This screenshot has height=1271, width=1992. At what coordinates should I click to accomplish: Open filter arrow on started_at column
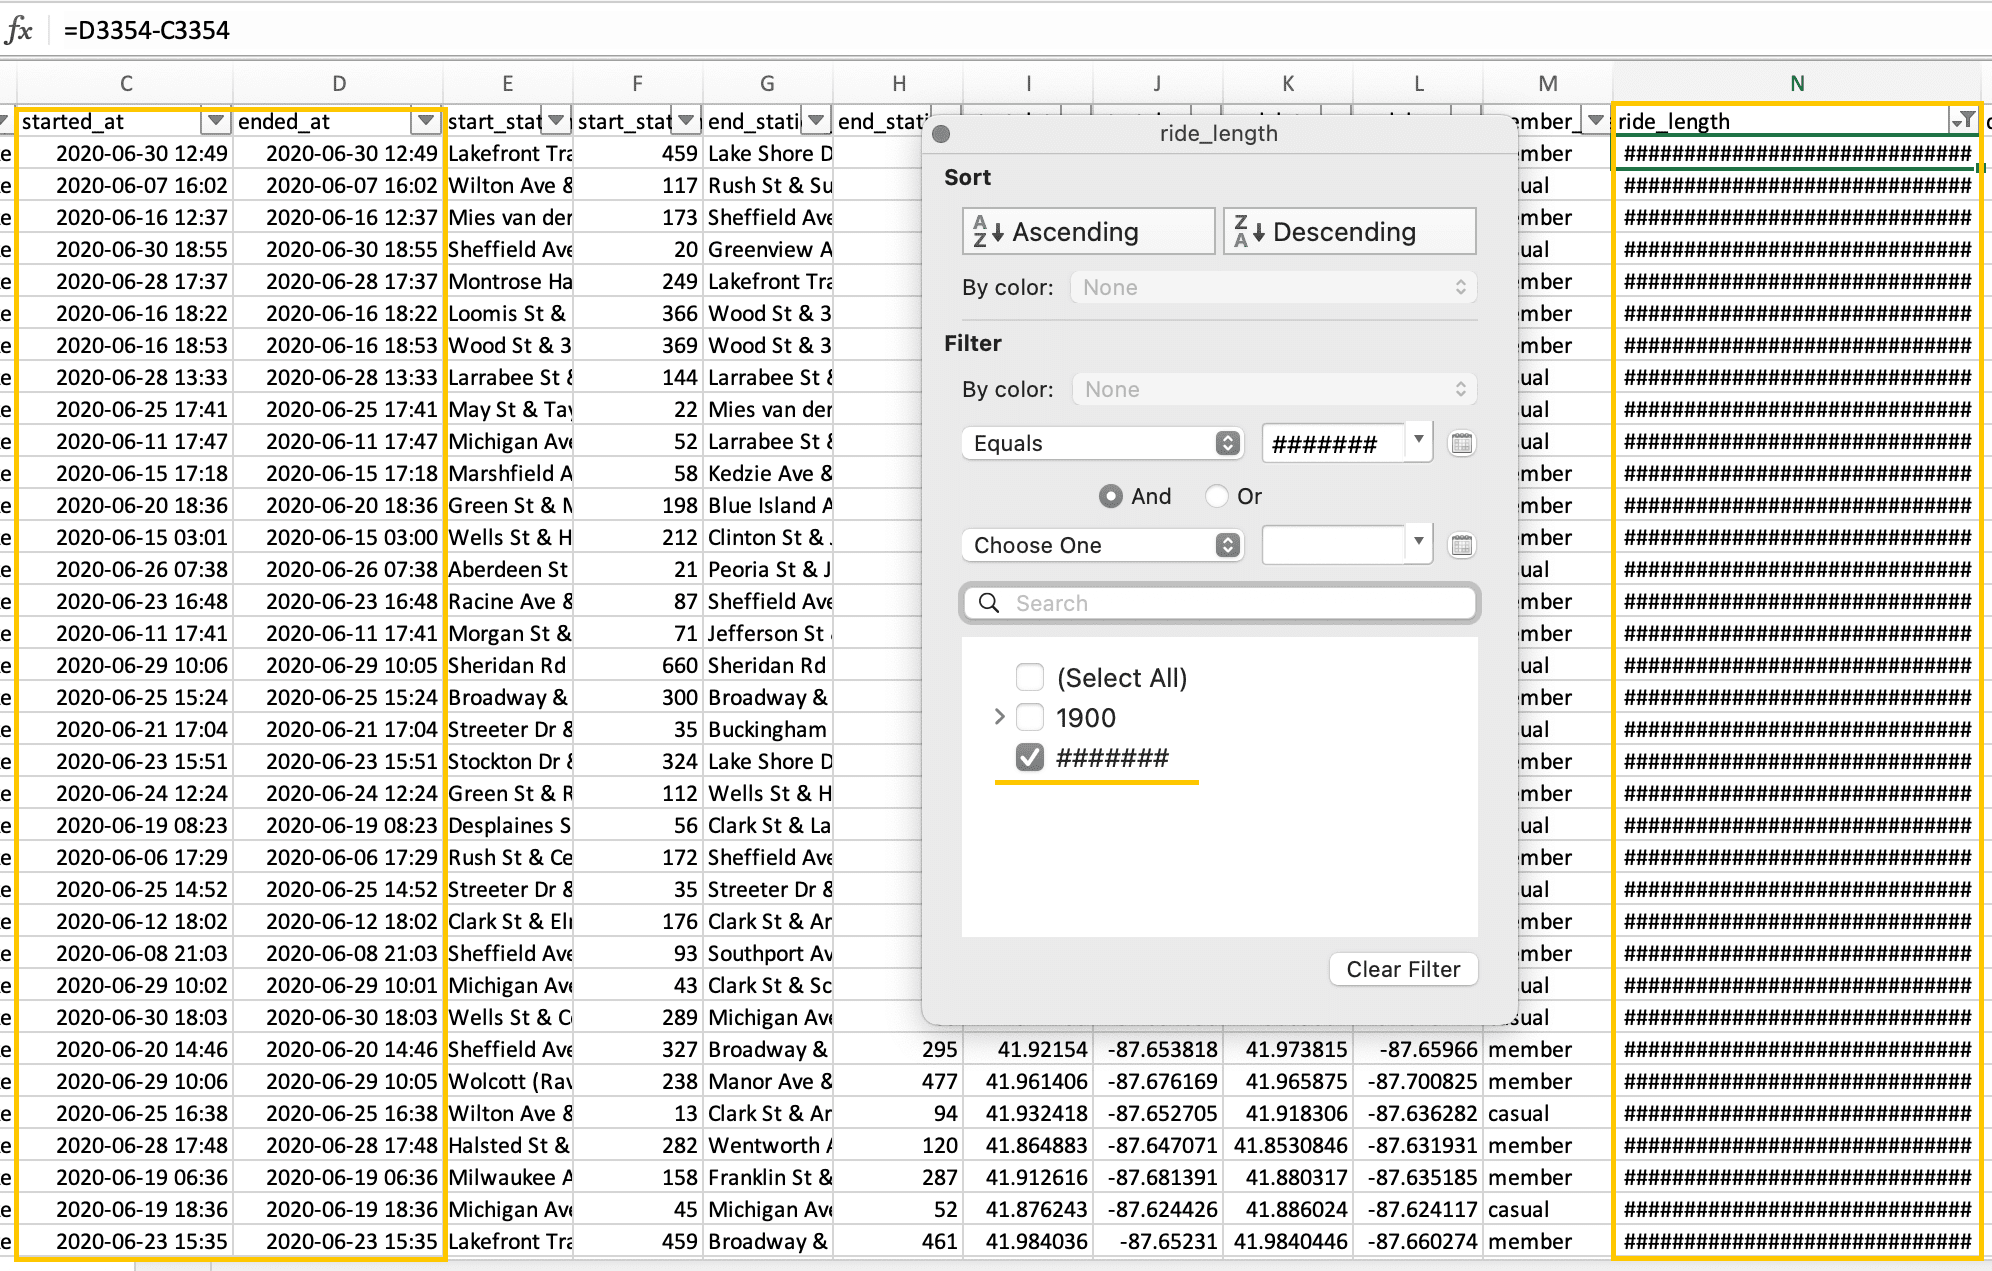[x=214, y=121]
